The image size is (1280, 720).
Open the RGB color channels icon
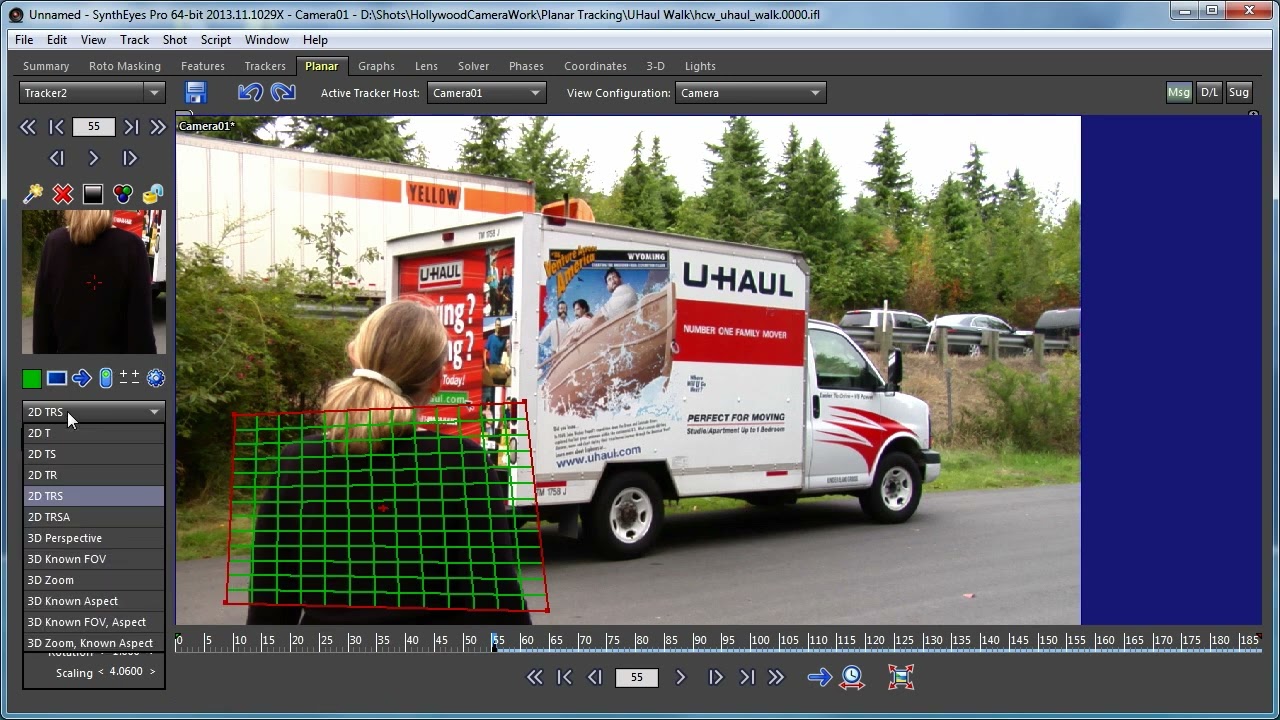tap(123, 194)
